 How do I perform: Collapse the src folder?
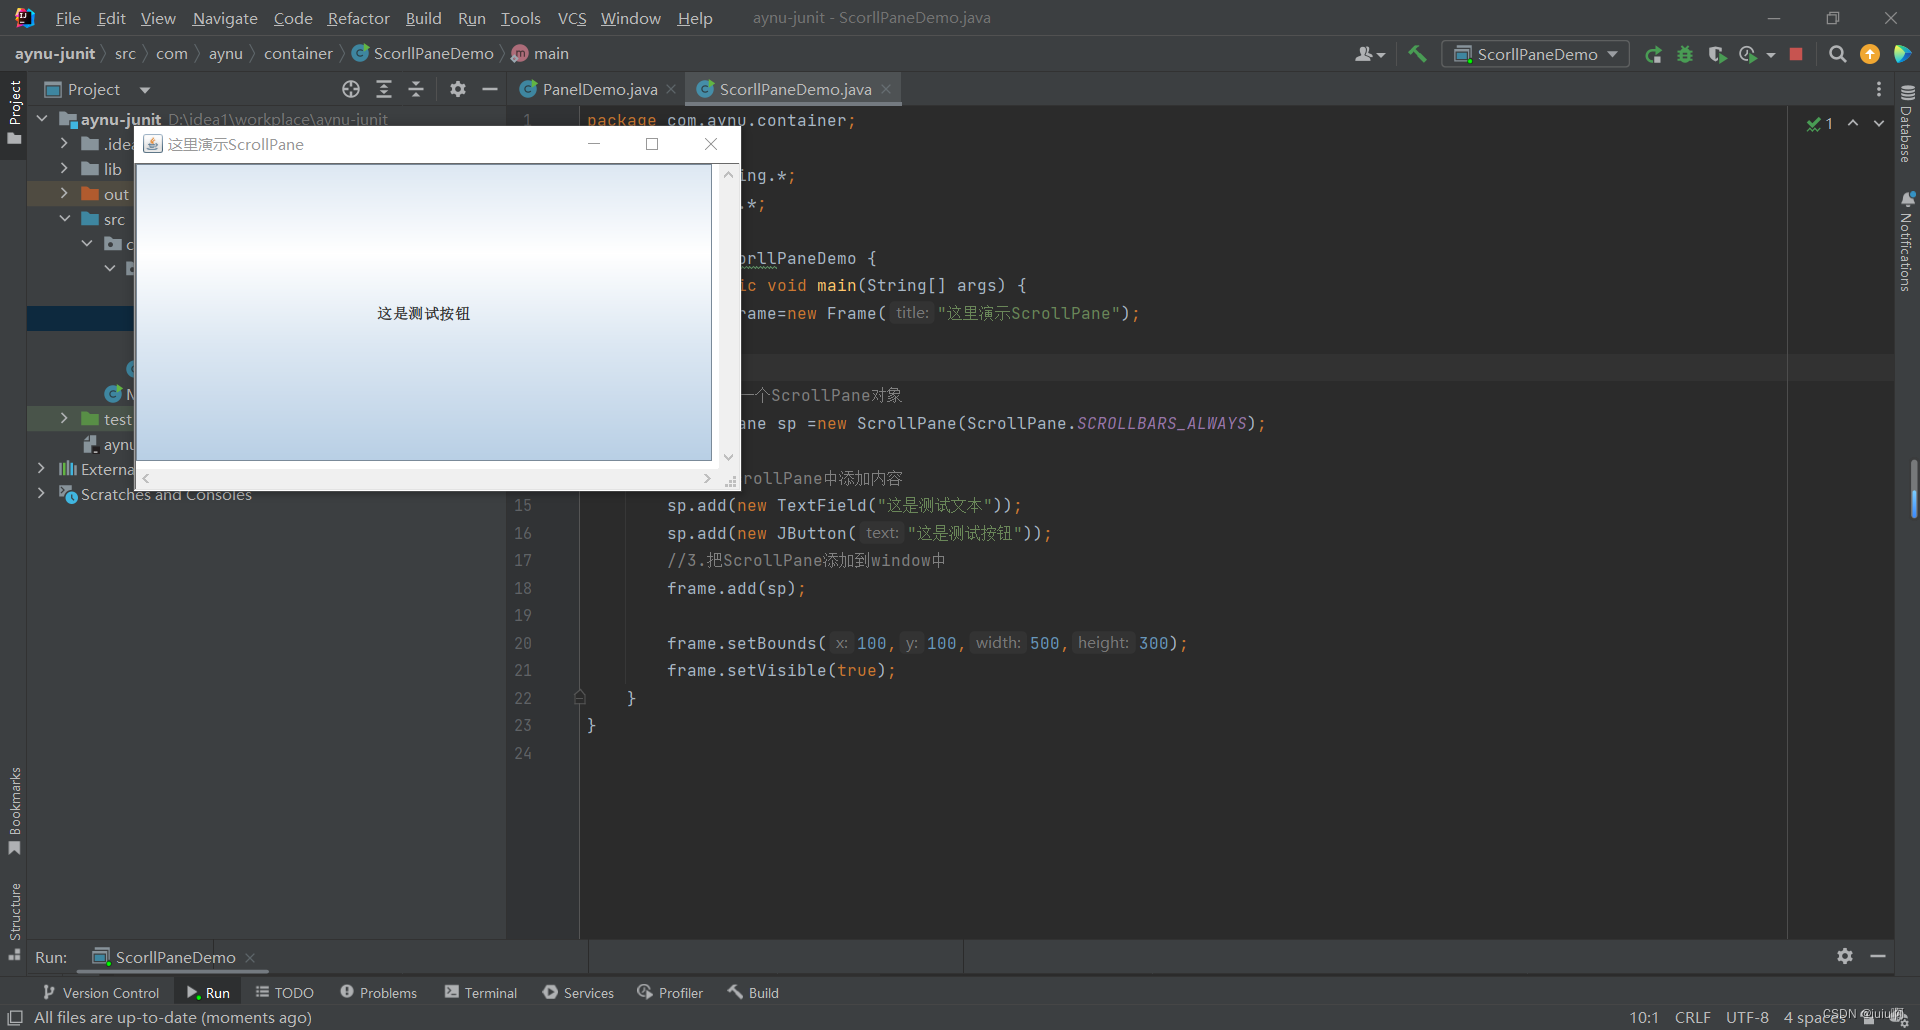pos(64,218)
